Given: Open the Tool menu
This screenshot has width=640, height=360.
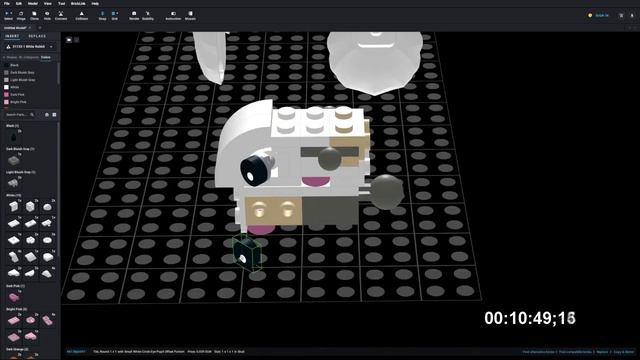Looking at the screenshot, I should (x=61, y=3).
